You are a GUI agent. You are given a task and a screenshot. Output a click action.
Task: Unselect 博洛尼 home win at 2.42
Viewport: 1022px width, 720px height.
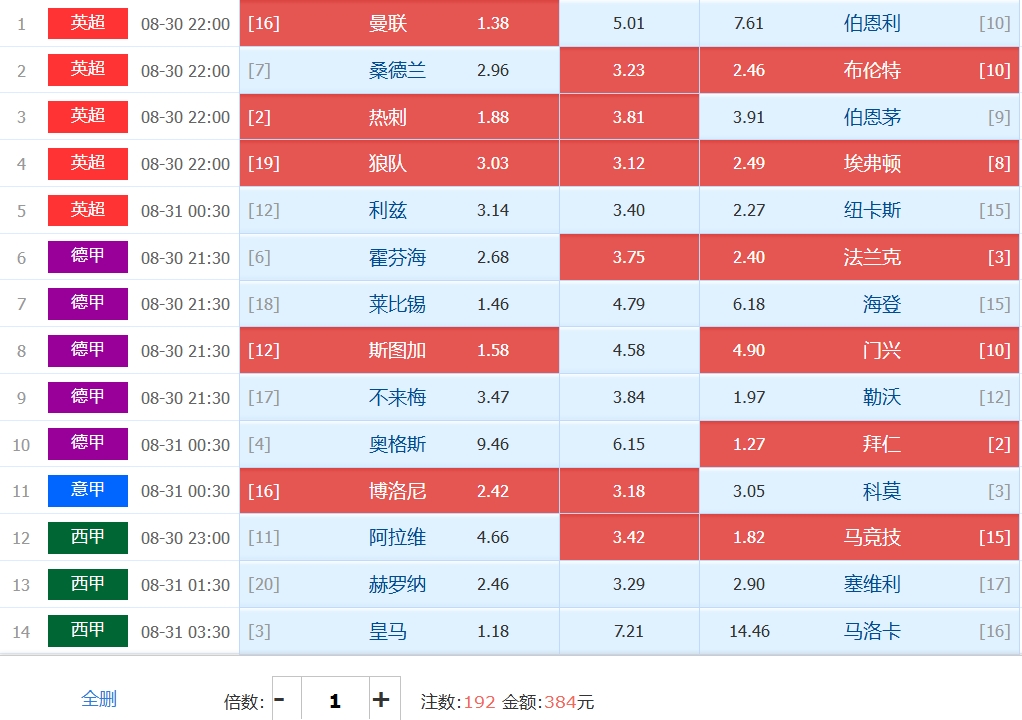pos(399,491)
